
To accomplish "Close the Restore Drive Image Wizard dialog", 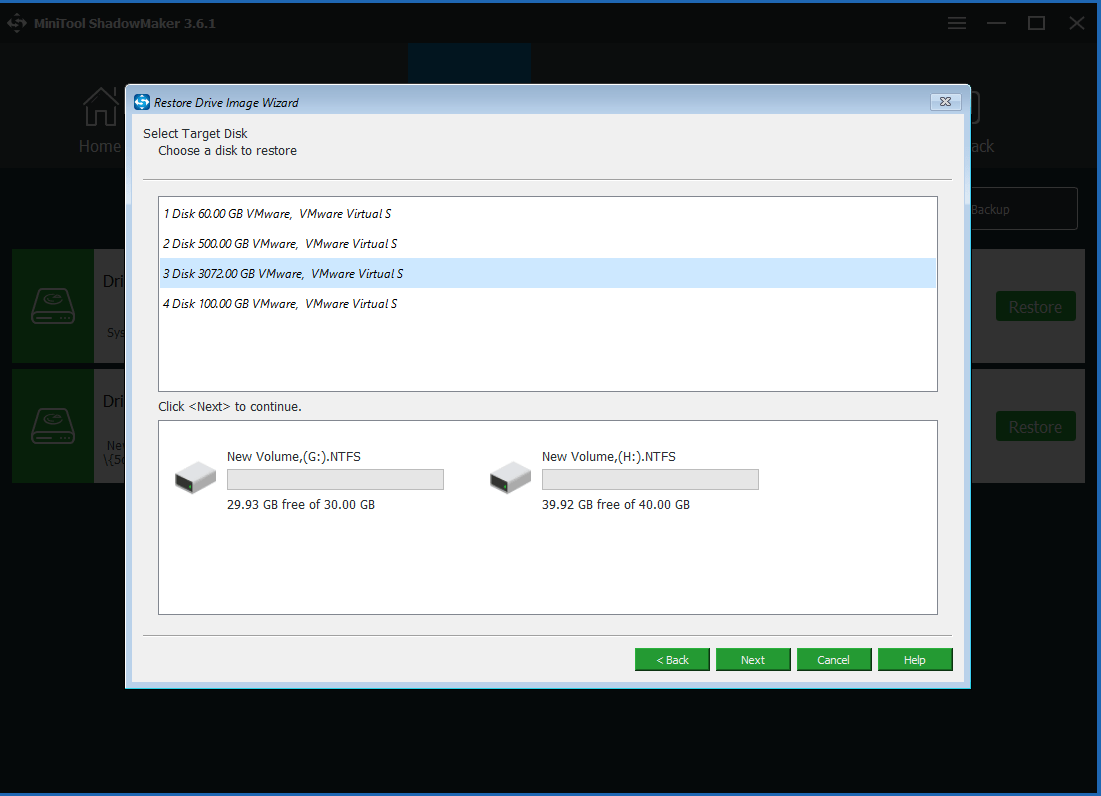I will [945, 102].
